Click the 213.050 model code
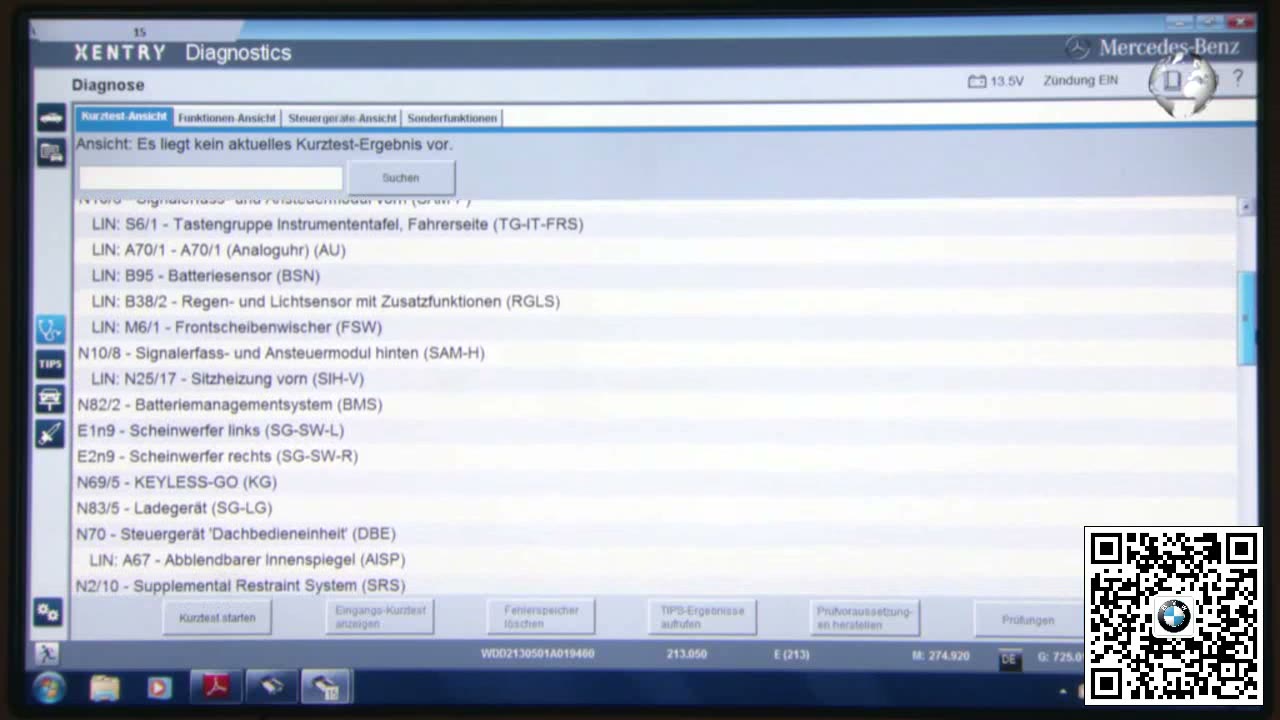Screen dimensions: 1280x720 tap(687, 654)
